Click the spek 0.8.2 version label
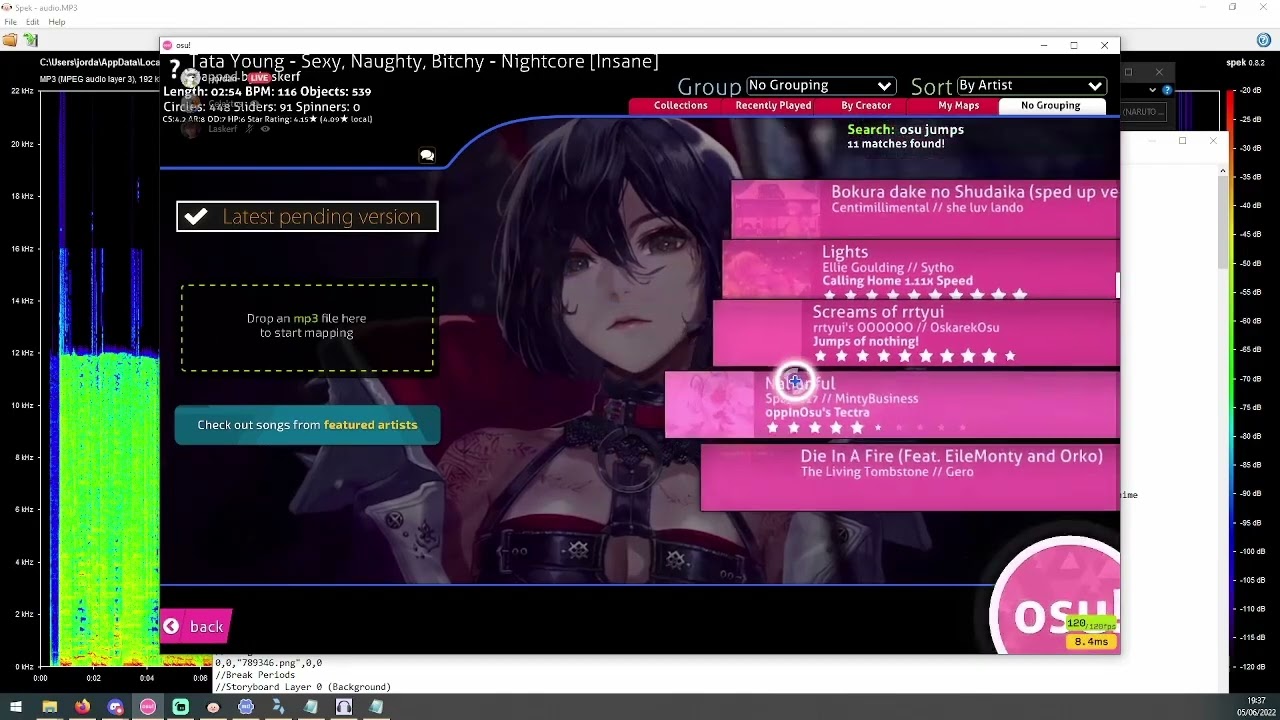Viewport: 1280px width, 720px height. pos(1246,62)
